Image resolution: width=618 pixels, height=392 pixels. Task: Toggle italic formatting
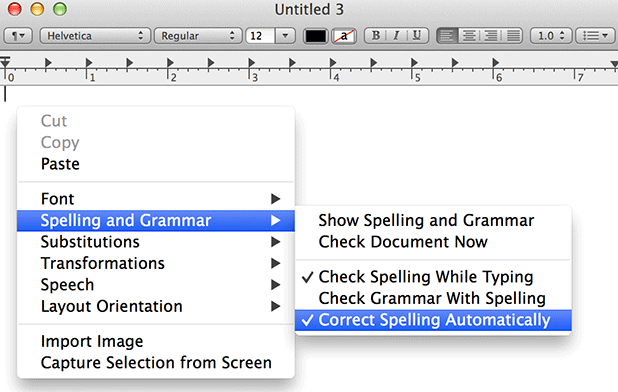pos(396,36)
